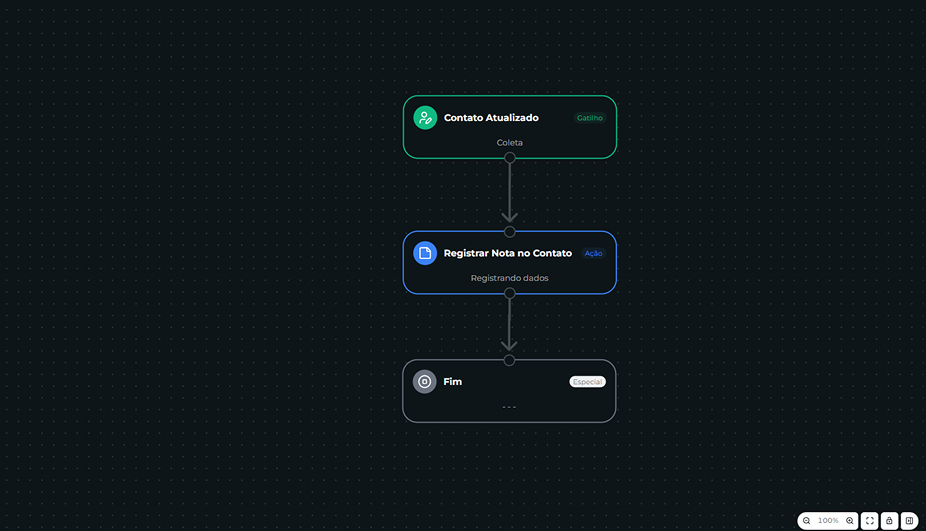The height and width of the screenshot is (531, 926).
Task: Click the Registrar Nota output connector
Action: (510, 293)
